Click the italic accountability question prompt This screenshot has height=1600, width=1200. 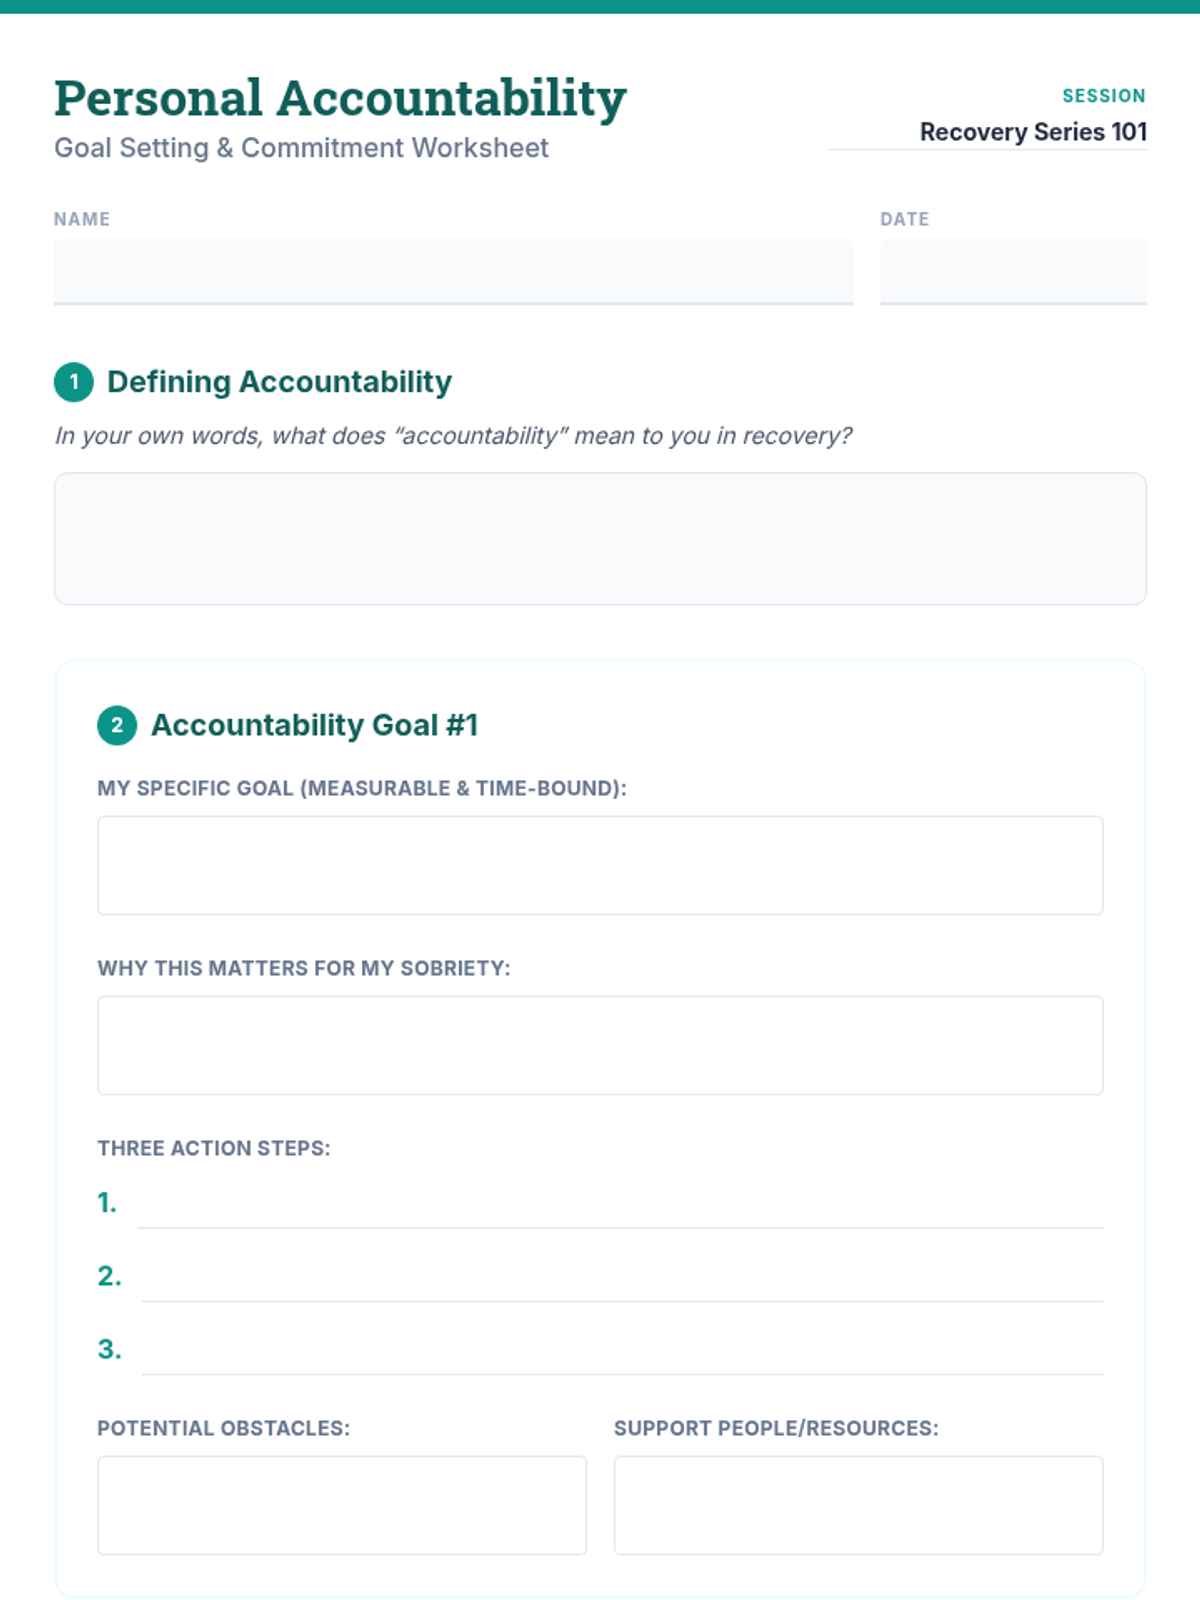coord(453,436)
